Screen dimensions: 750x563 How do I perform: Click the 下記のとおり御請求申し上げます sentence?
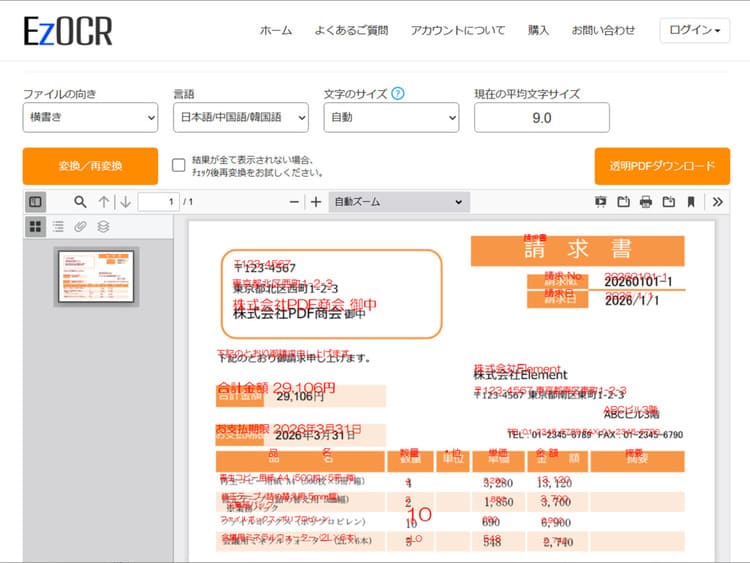click(294, 358)
